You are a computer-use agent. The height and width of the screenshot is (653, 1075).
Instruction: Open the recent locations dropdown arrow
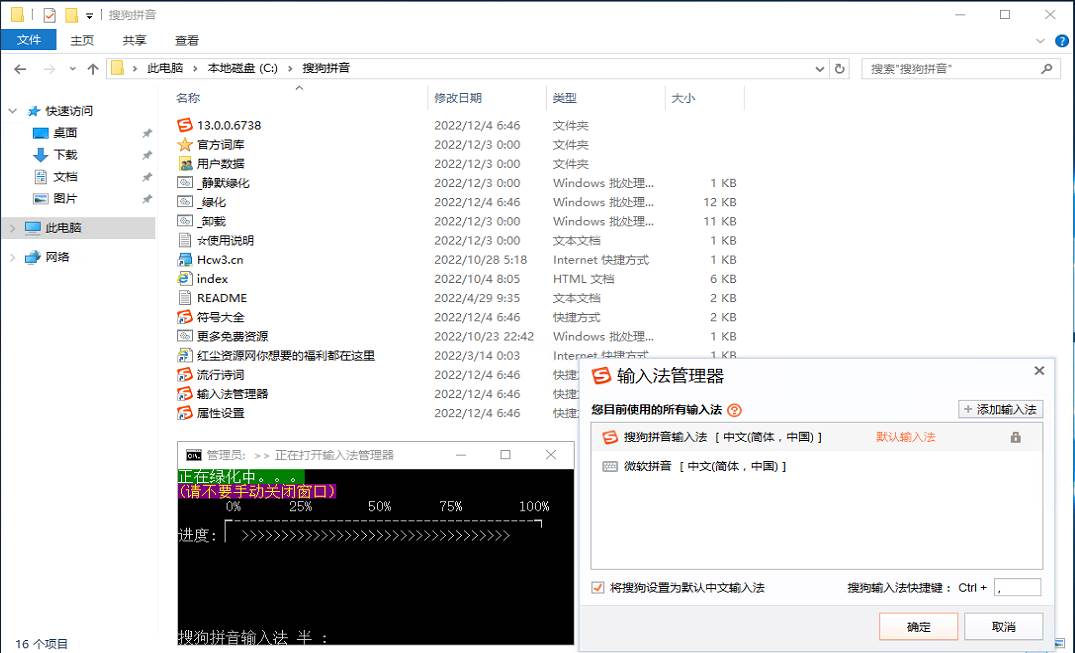[x=73, y=69]
